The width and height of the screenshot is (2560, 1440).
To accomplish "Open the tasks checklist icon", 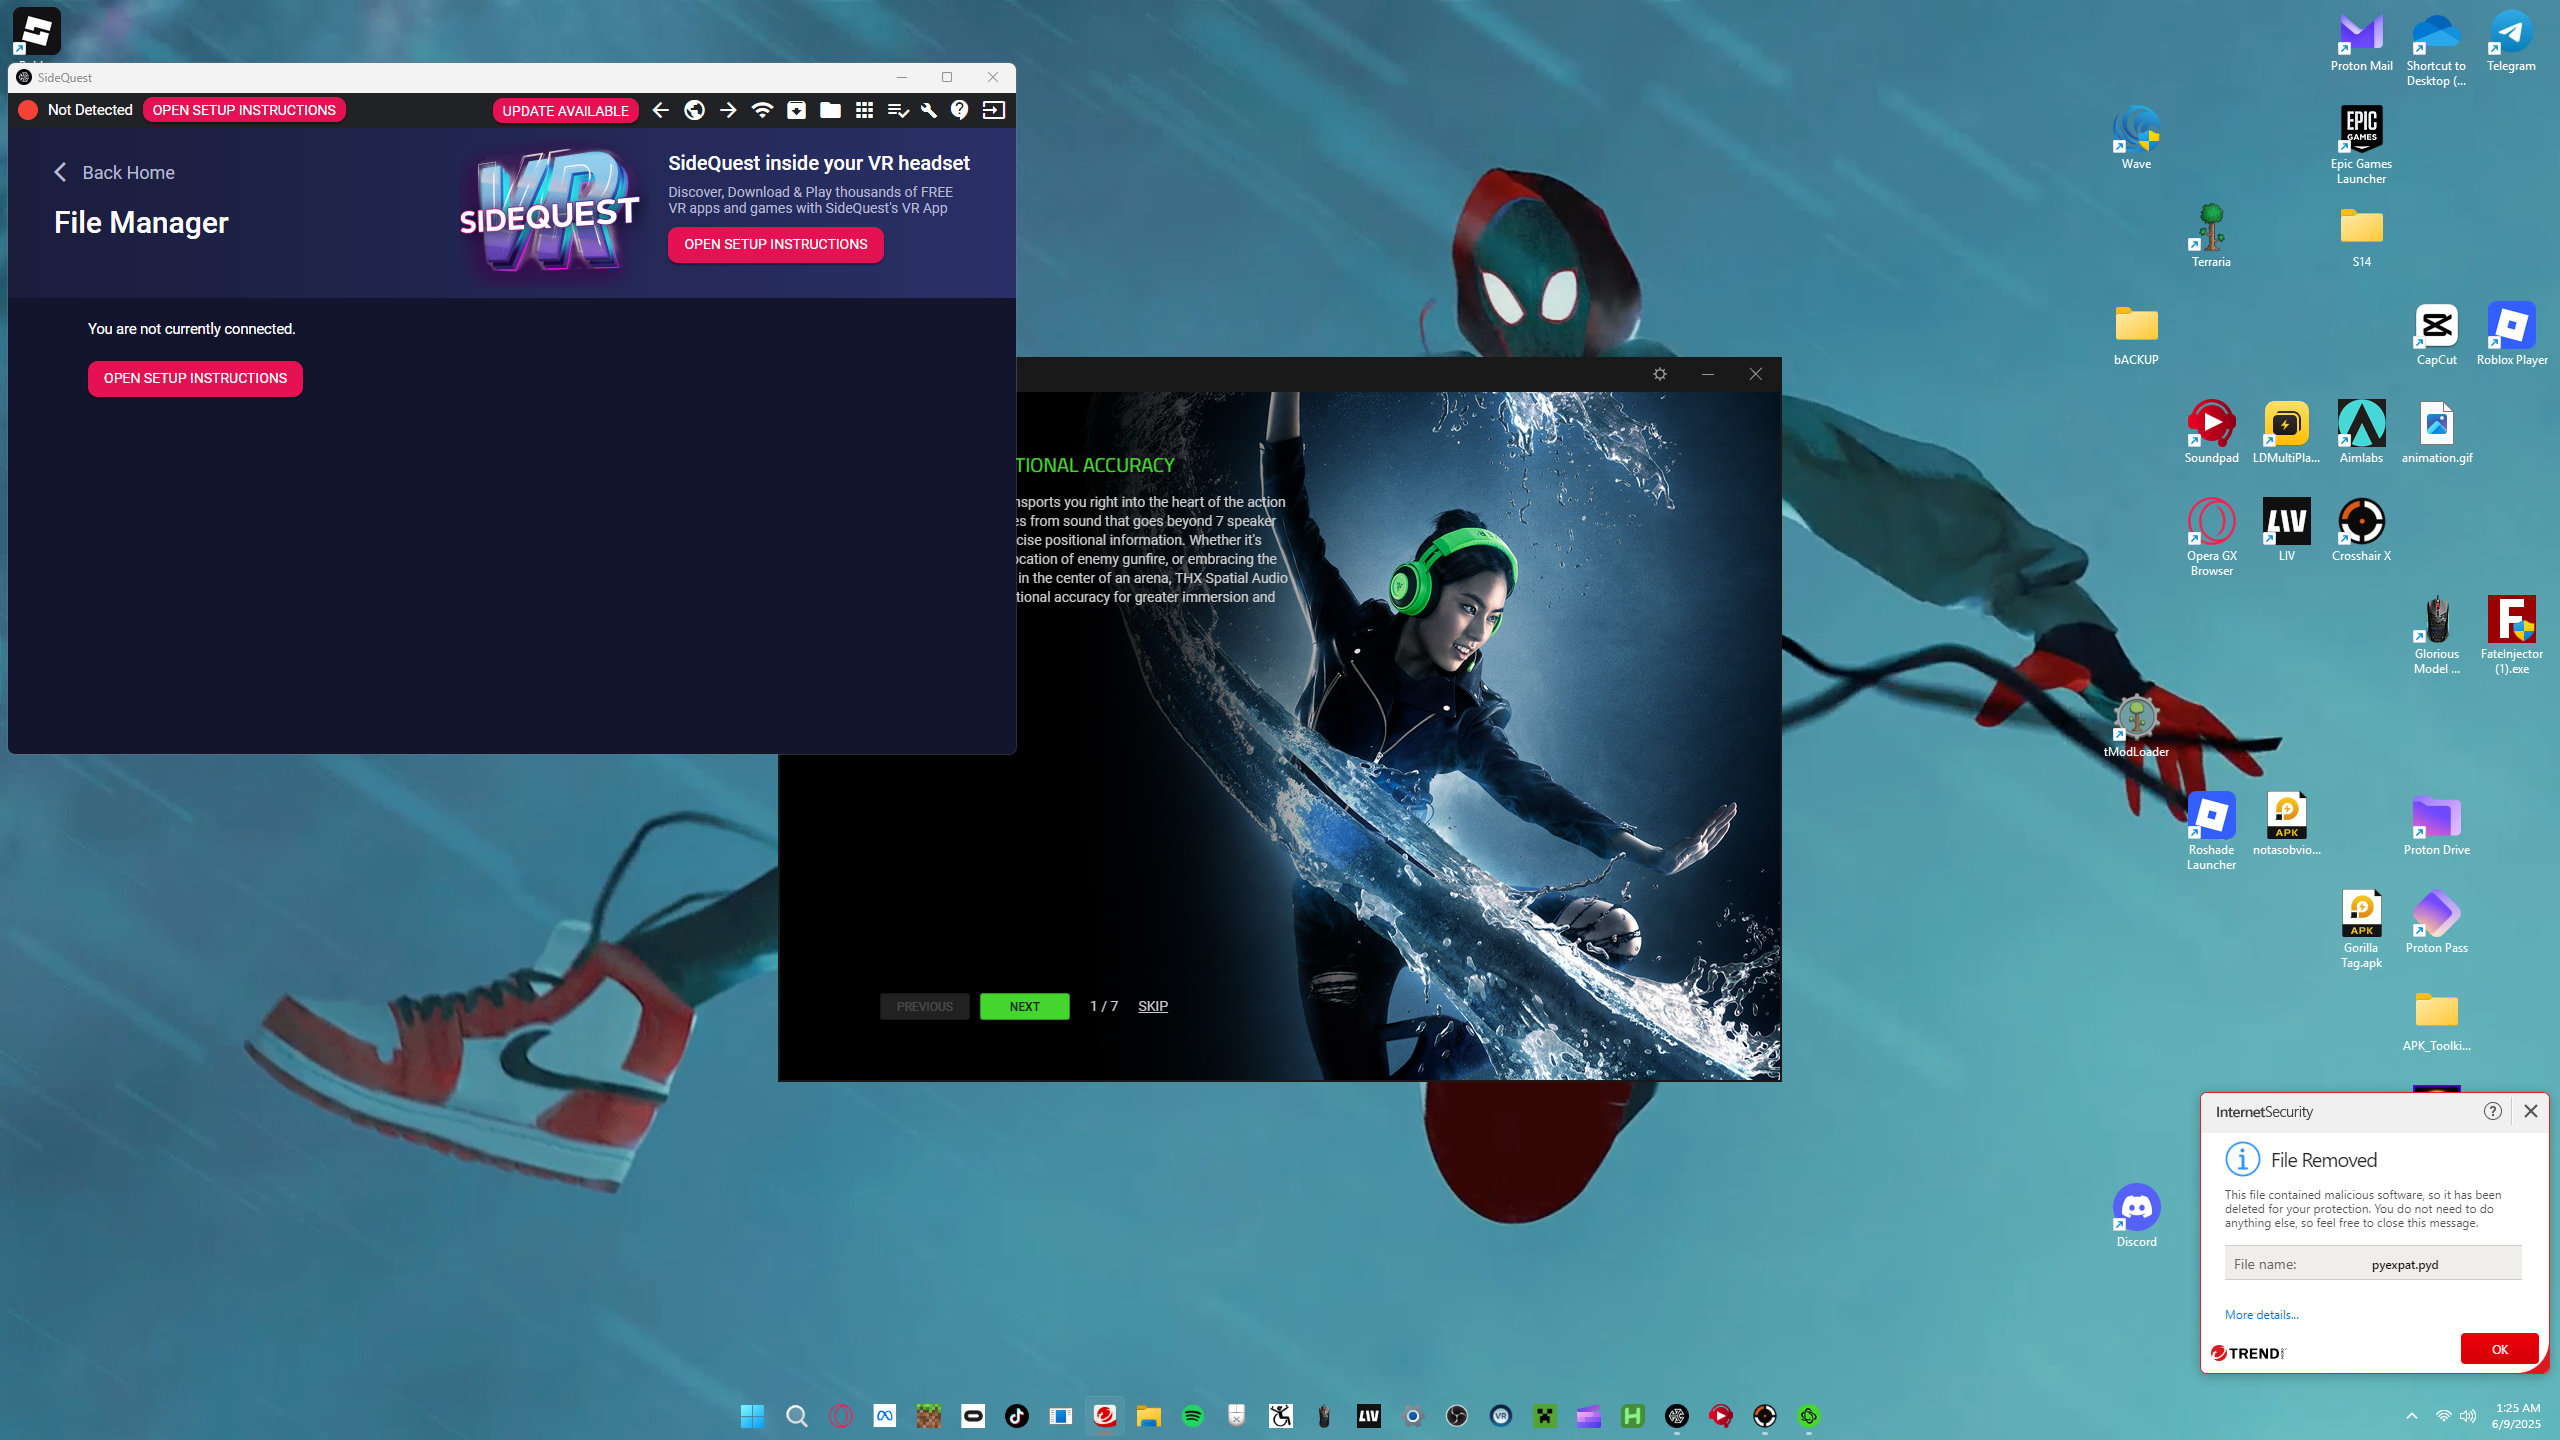I will tap(898, 110).
